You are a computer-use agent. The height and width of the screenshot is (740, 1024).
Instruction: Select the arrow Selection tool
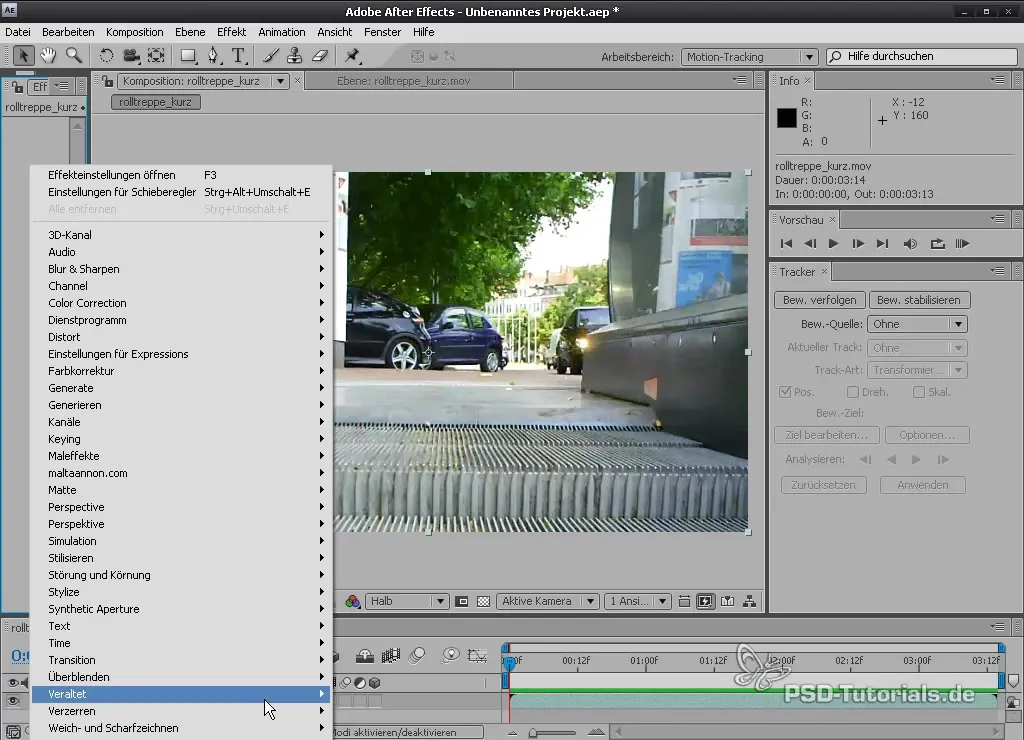[x=24, y=56]
